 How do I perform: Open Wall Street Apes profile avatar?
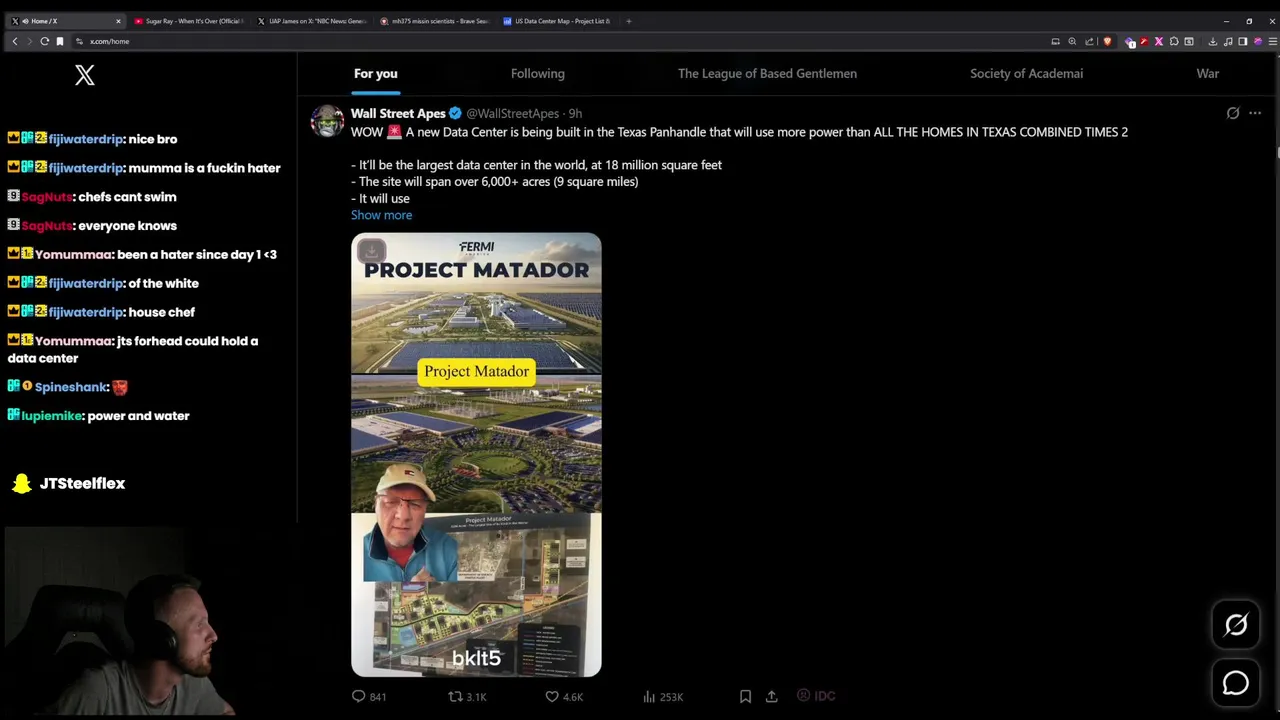pyautogui.click(x=327, y=121)
